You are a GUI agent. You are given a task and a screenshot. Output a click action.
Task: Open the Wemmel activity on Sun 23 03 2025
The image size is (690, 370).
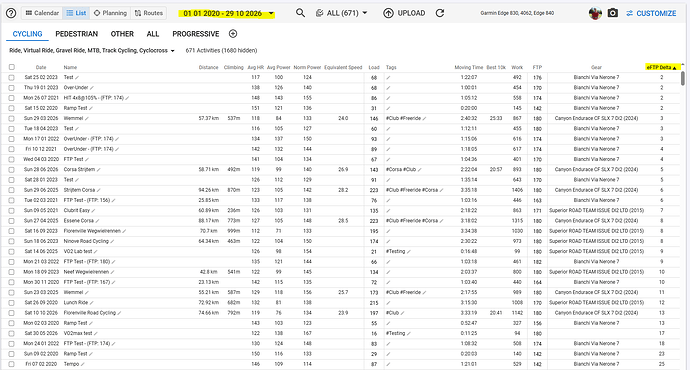pyautogui.click(x=73, y=293)
